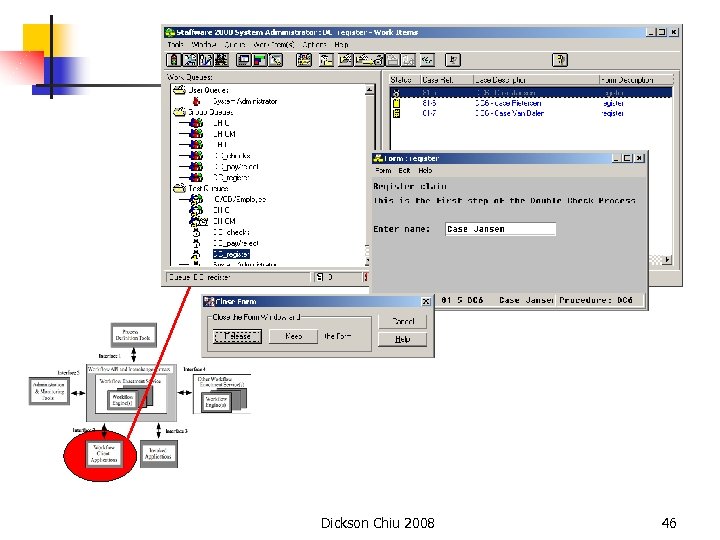This screenshot has height=540, width=720.
Task: Open Help menu in the register form window
Action: (425, 170)
